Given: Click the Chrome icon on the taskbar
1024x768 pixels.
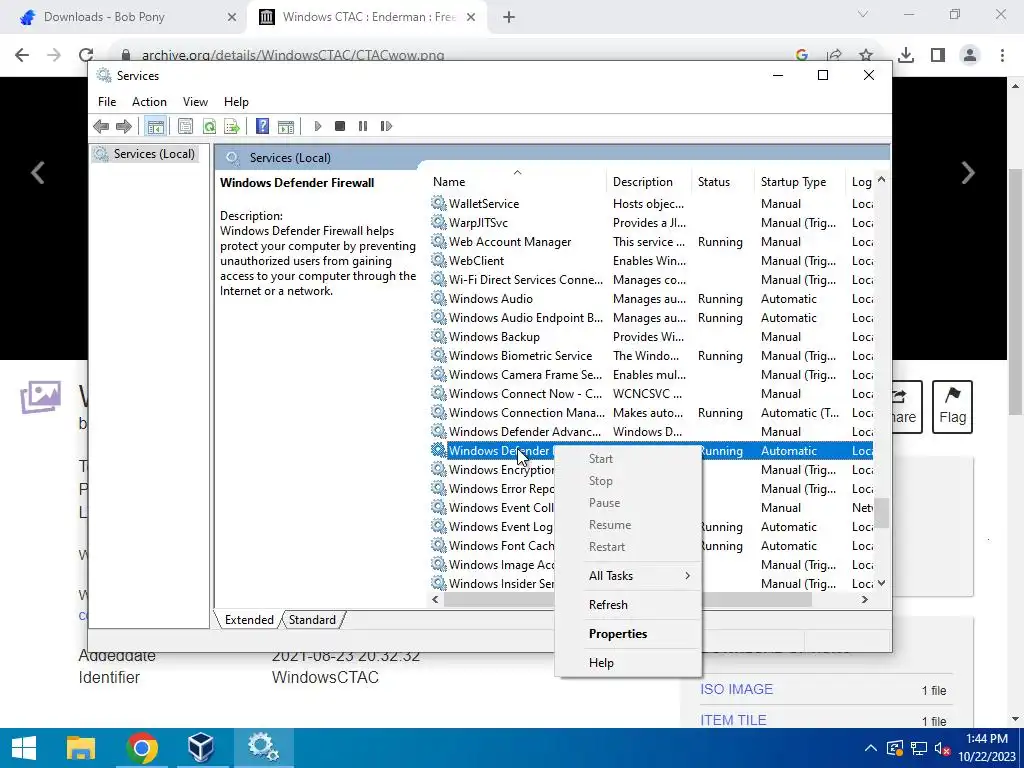Looking at the screenshot, I should pyautogui.click(x=141, y=748).
